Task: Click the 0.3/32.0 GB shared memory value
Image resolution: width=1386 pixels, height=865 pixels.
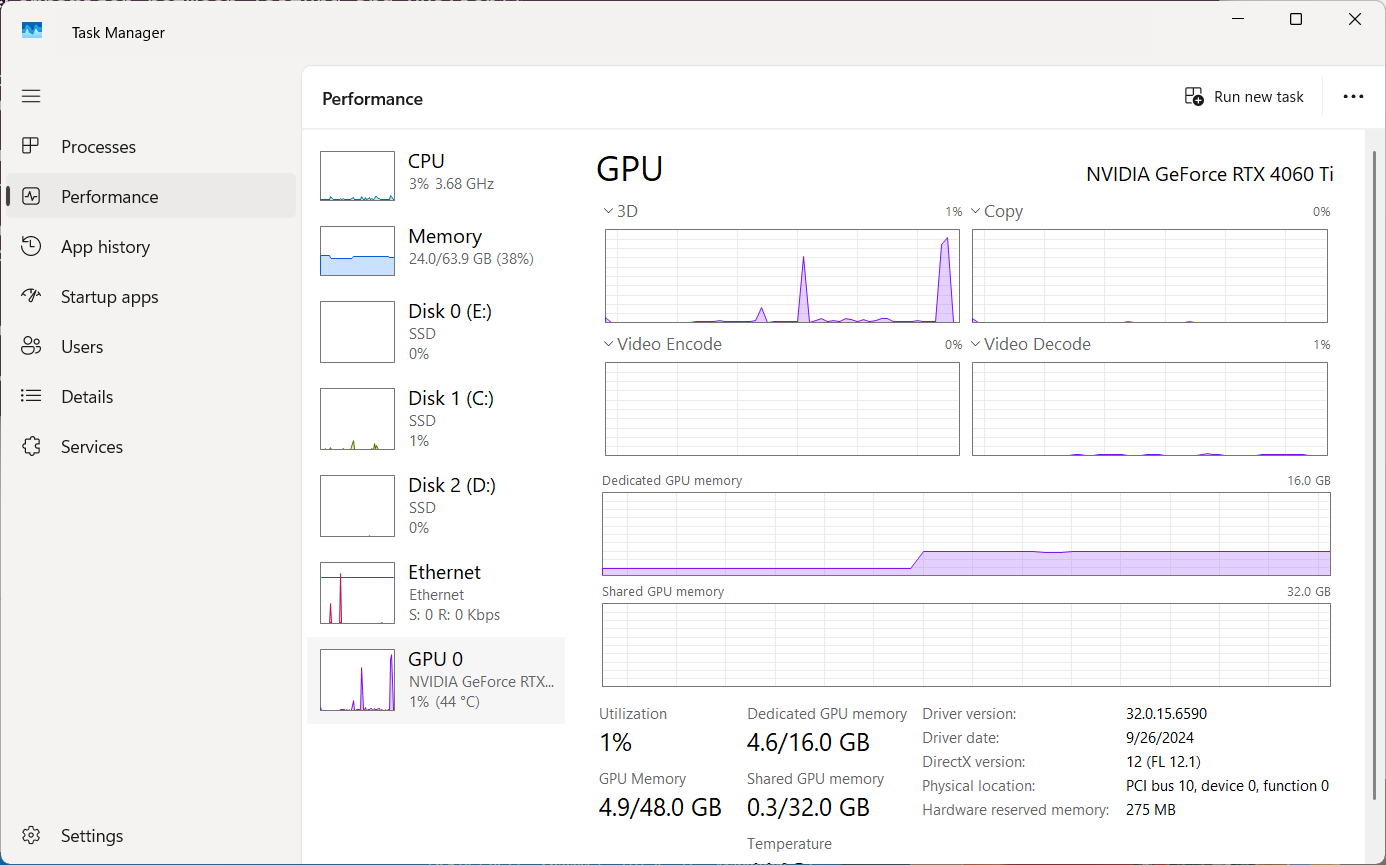Action: [808, 808]
